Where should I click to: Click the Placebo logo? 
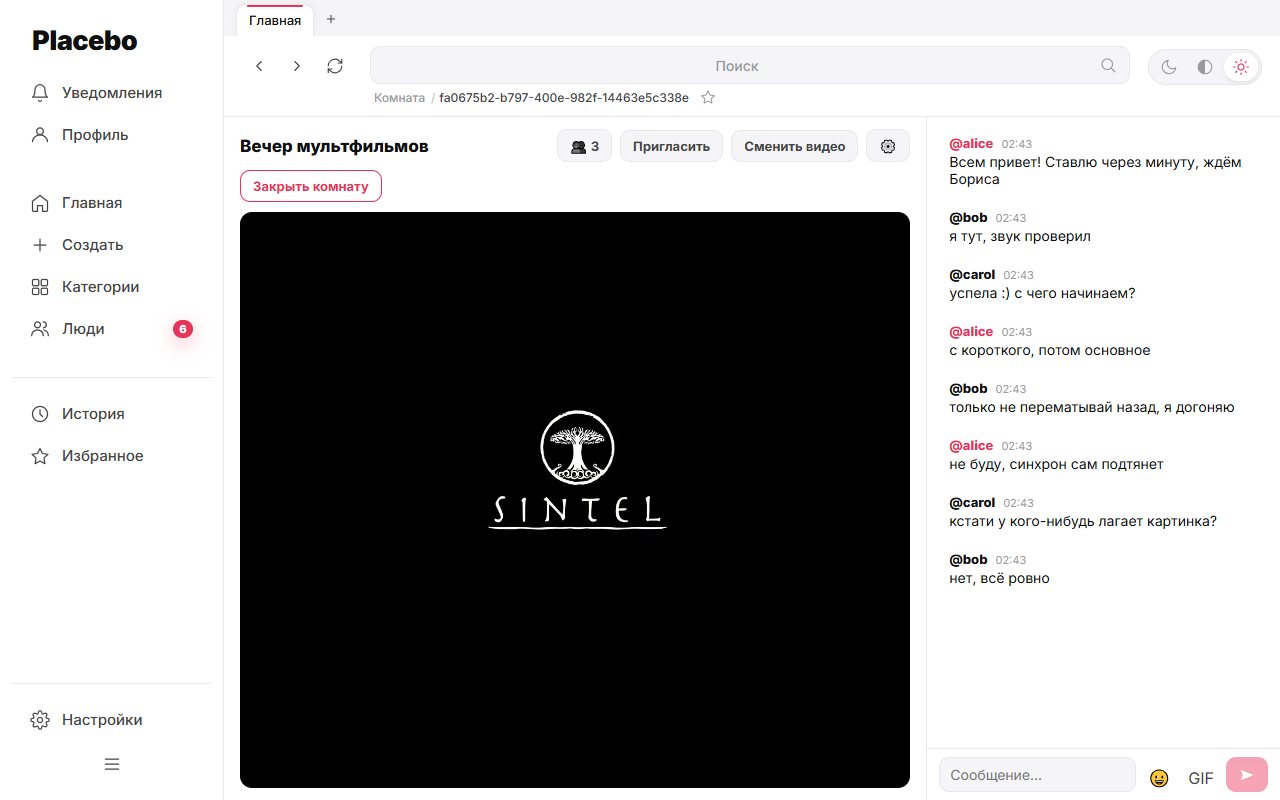coord(85,40)
